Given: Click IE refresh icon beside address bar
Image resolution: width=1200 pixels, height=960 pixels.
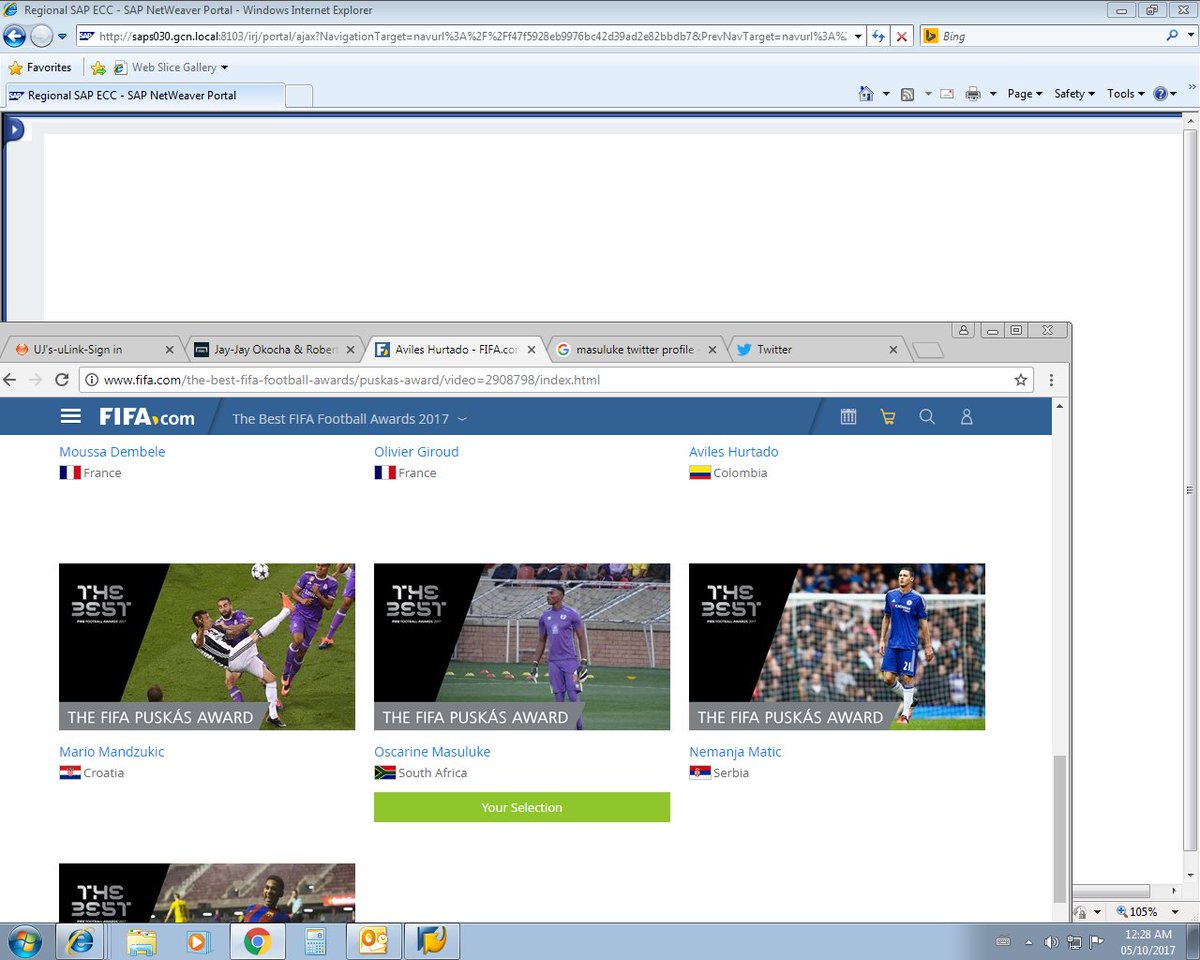Looking at the screenshot, I should (878, 36).
